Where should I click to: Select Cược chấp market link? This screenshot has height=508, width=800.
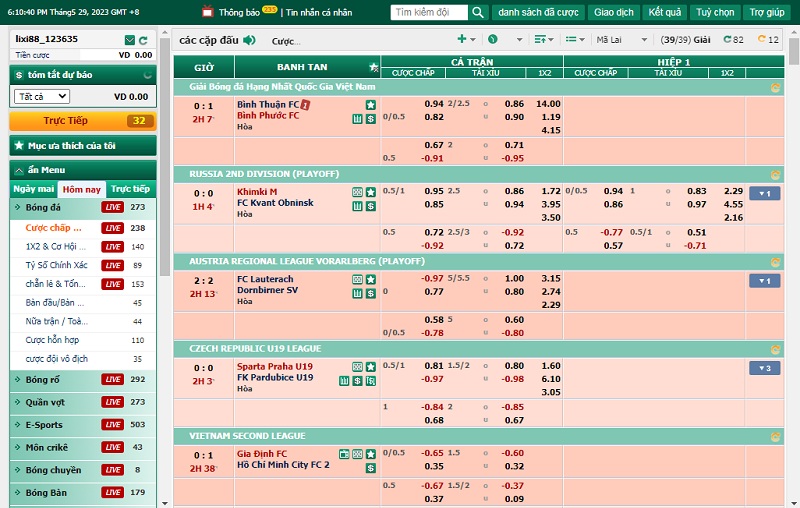53,228
